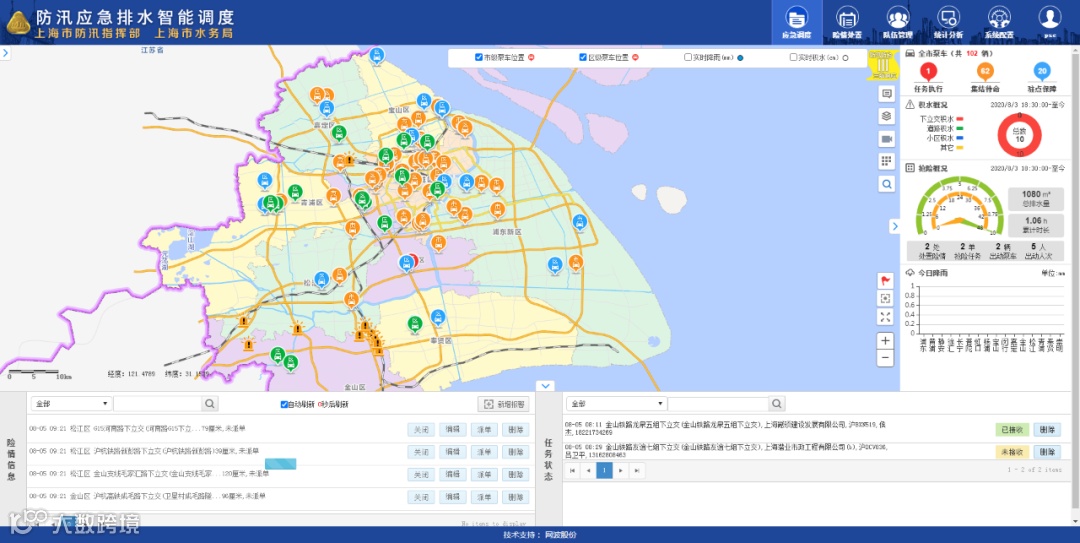Collapse the bottom panel with chevron
This screenshot has height=543, width=1080.
pyautogui.click(x=545, y=386)
